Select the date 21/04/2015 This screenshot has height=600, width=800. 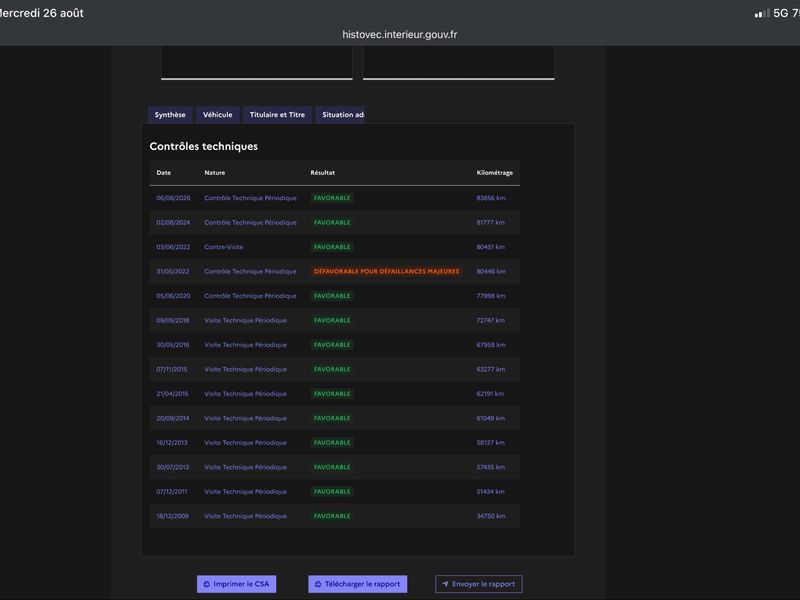click(172, 394)
